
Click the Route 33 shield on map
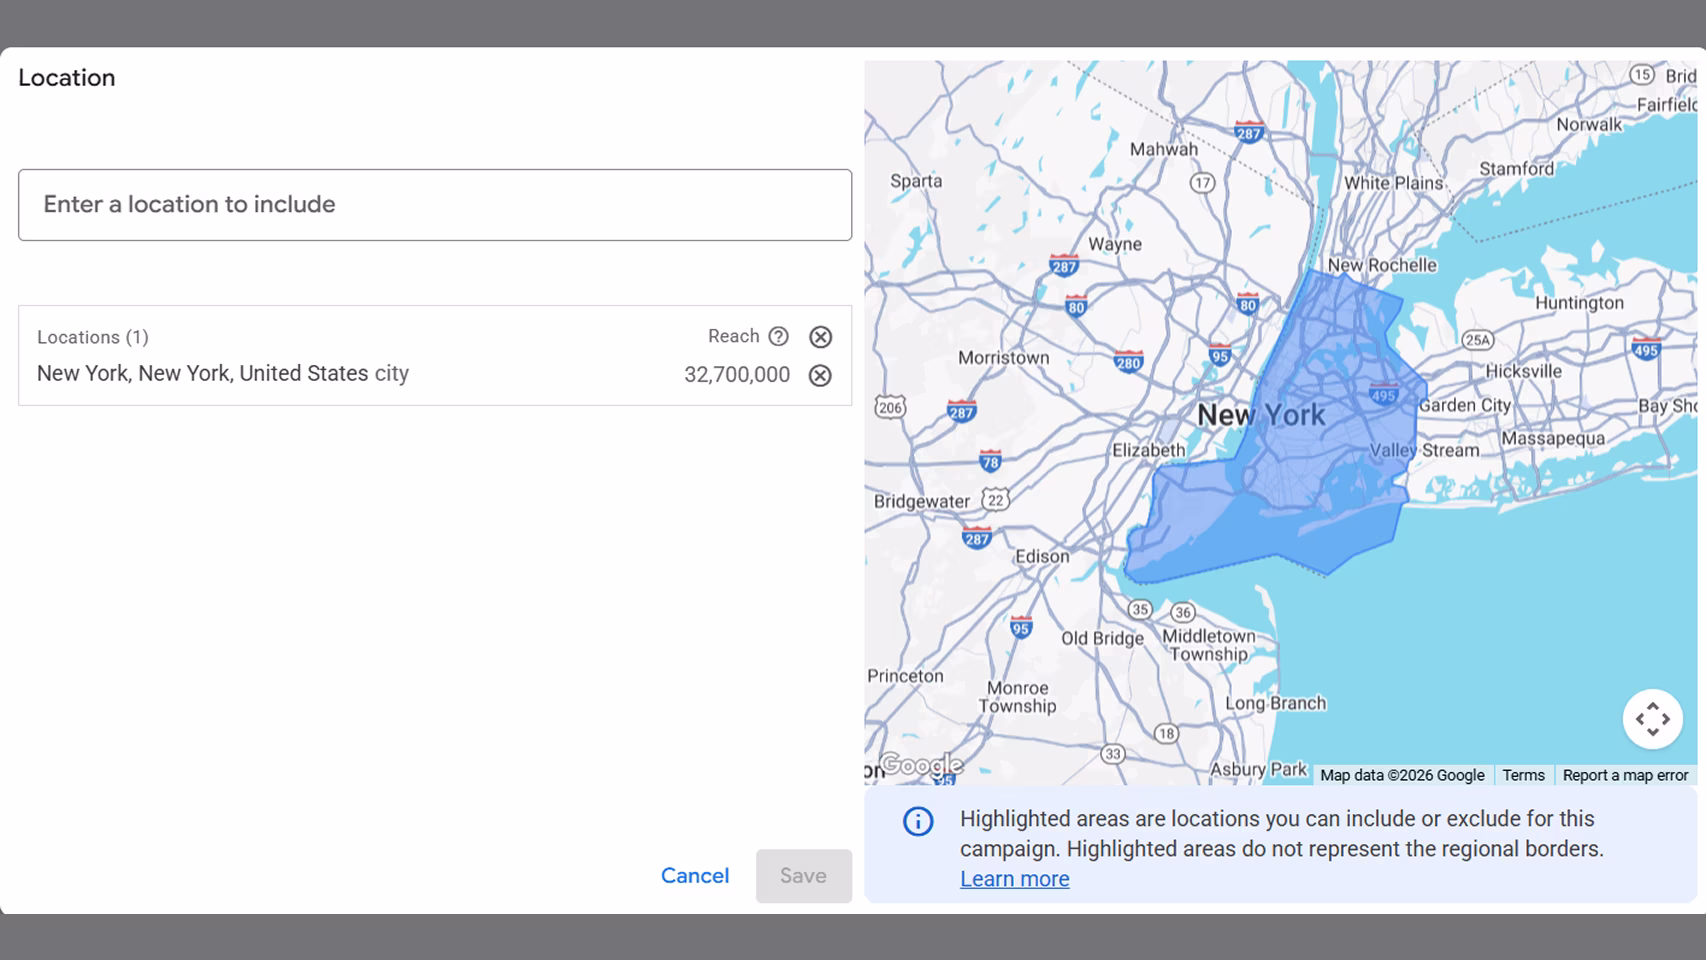(x=1112, y=754)
